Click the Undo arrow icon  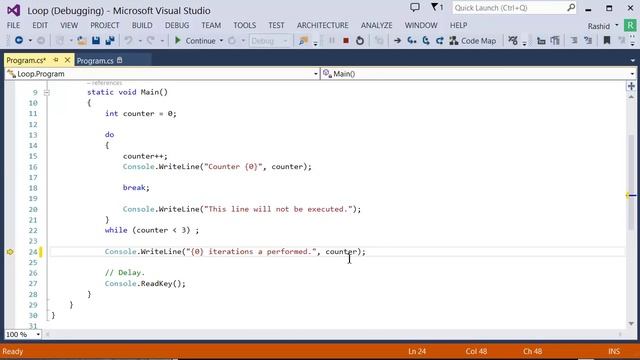tap(129, 40)
